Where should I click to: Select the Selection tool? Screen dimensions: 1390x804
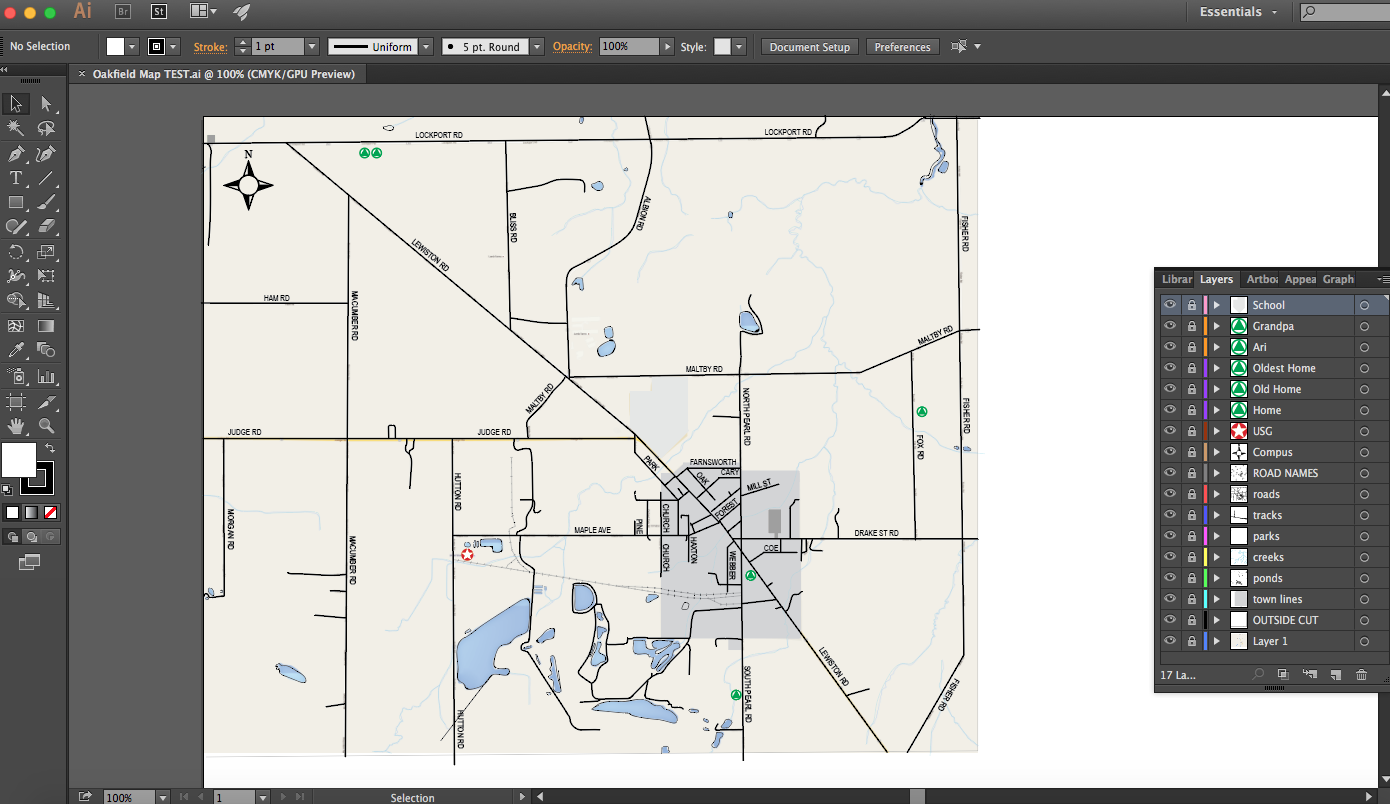click(16, 104)
